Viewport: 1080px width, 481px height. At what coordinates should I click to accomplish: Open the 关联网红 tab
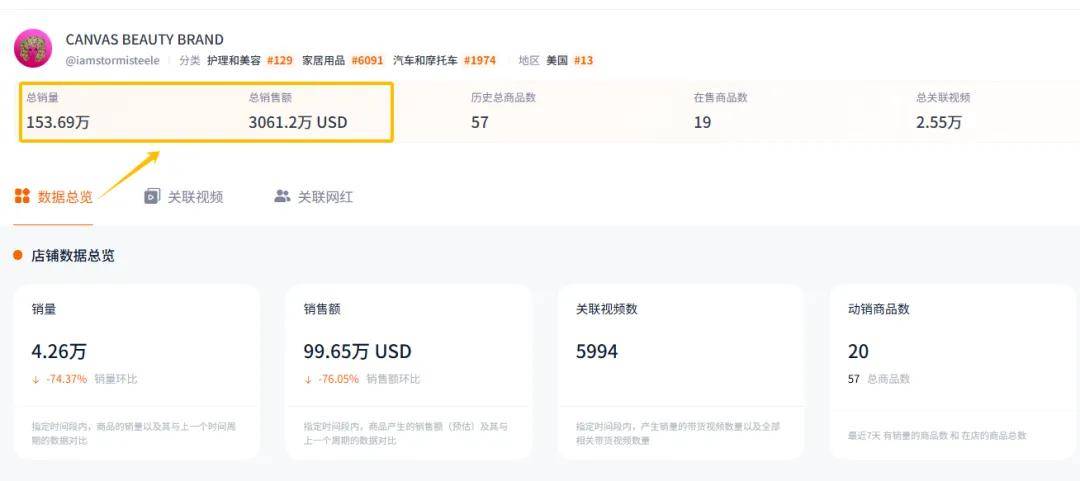[325, 197]
